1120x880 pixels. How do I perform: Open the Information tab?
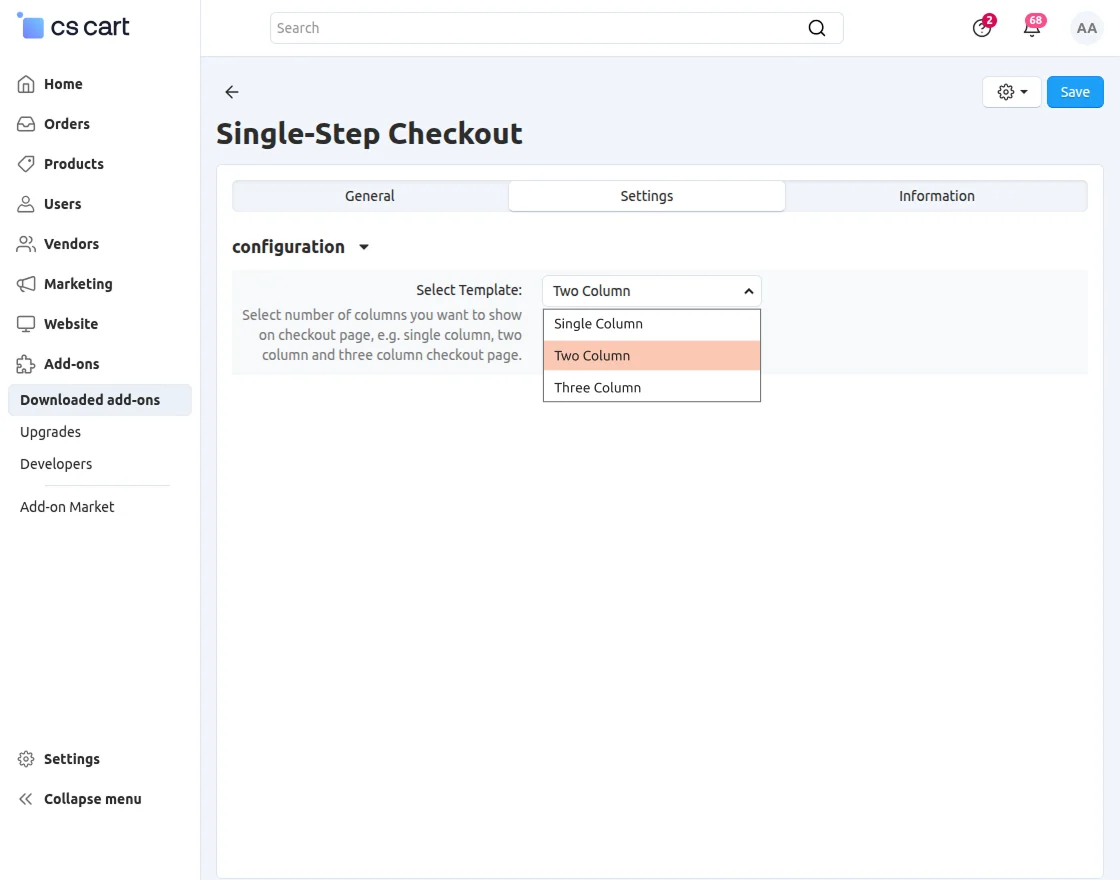coord(936,196)
